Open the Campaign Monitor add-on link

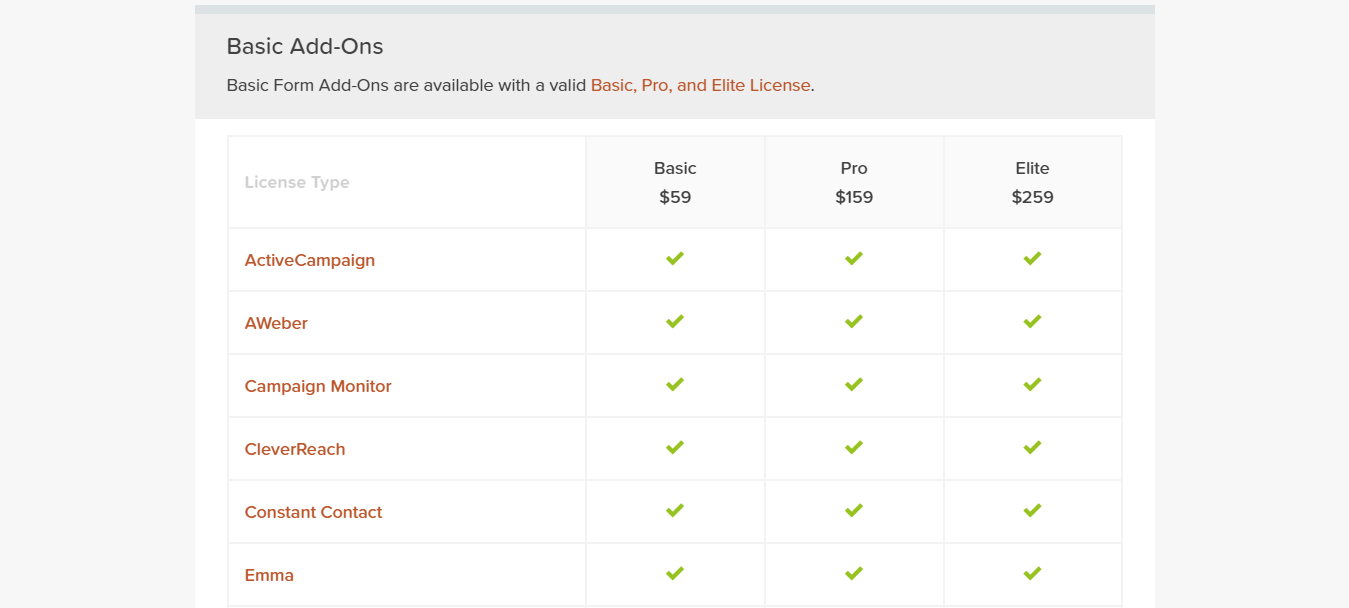[318, 386]
